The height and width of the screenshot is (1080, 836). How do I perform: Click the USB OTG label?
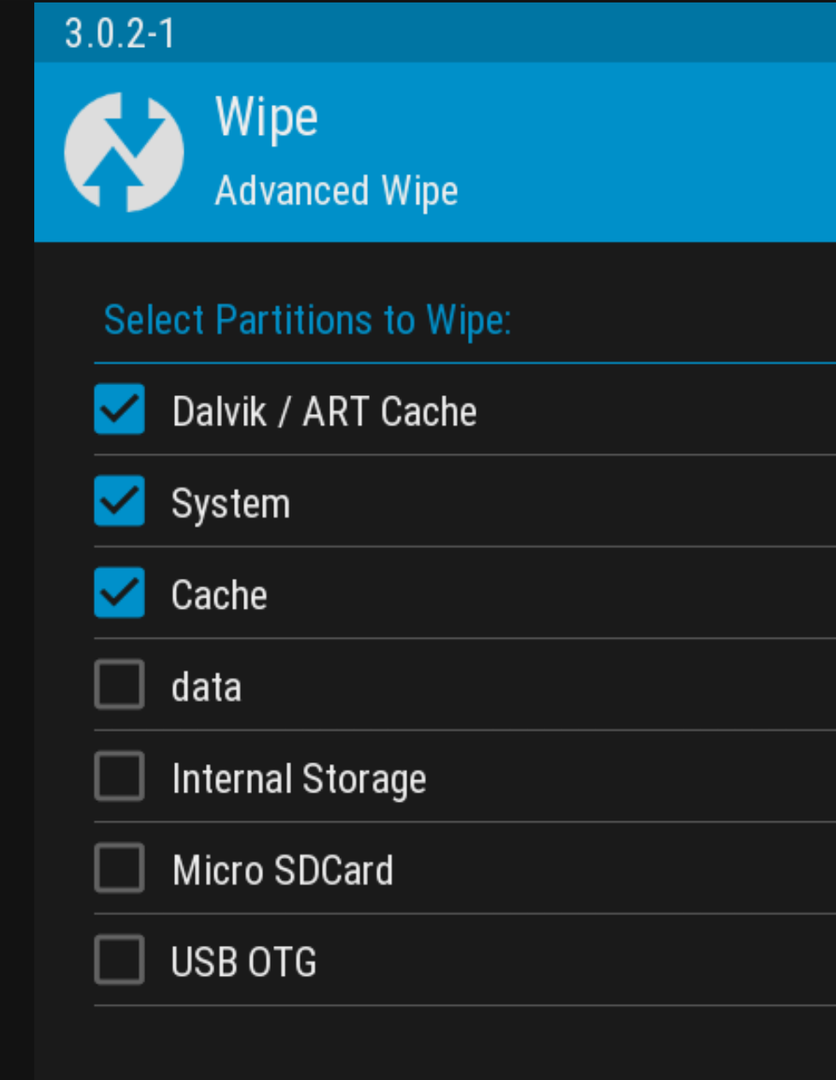click(244, 962)
